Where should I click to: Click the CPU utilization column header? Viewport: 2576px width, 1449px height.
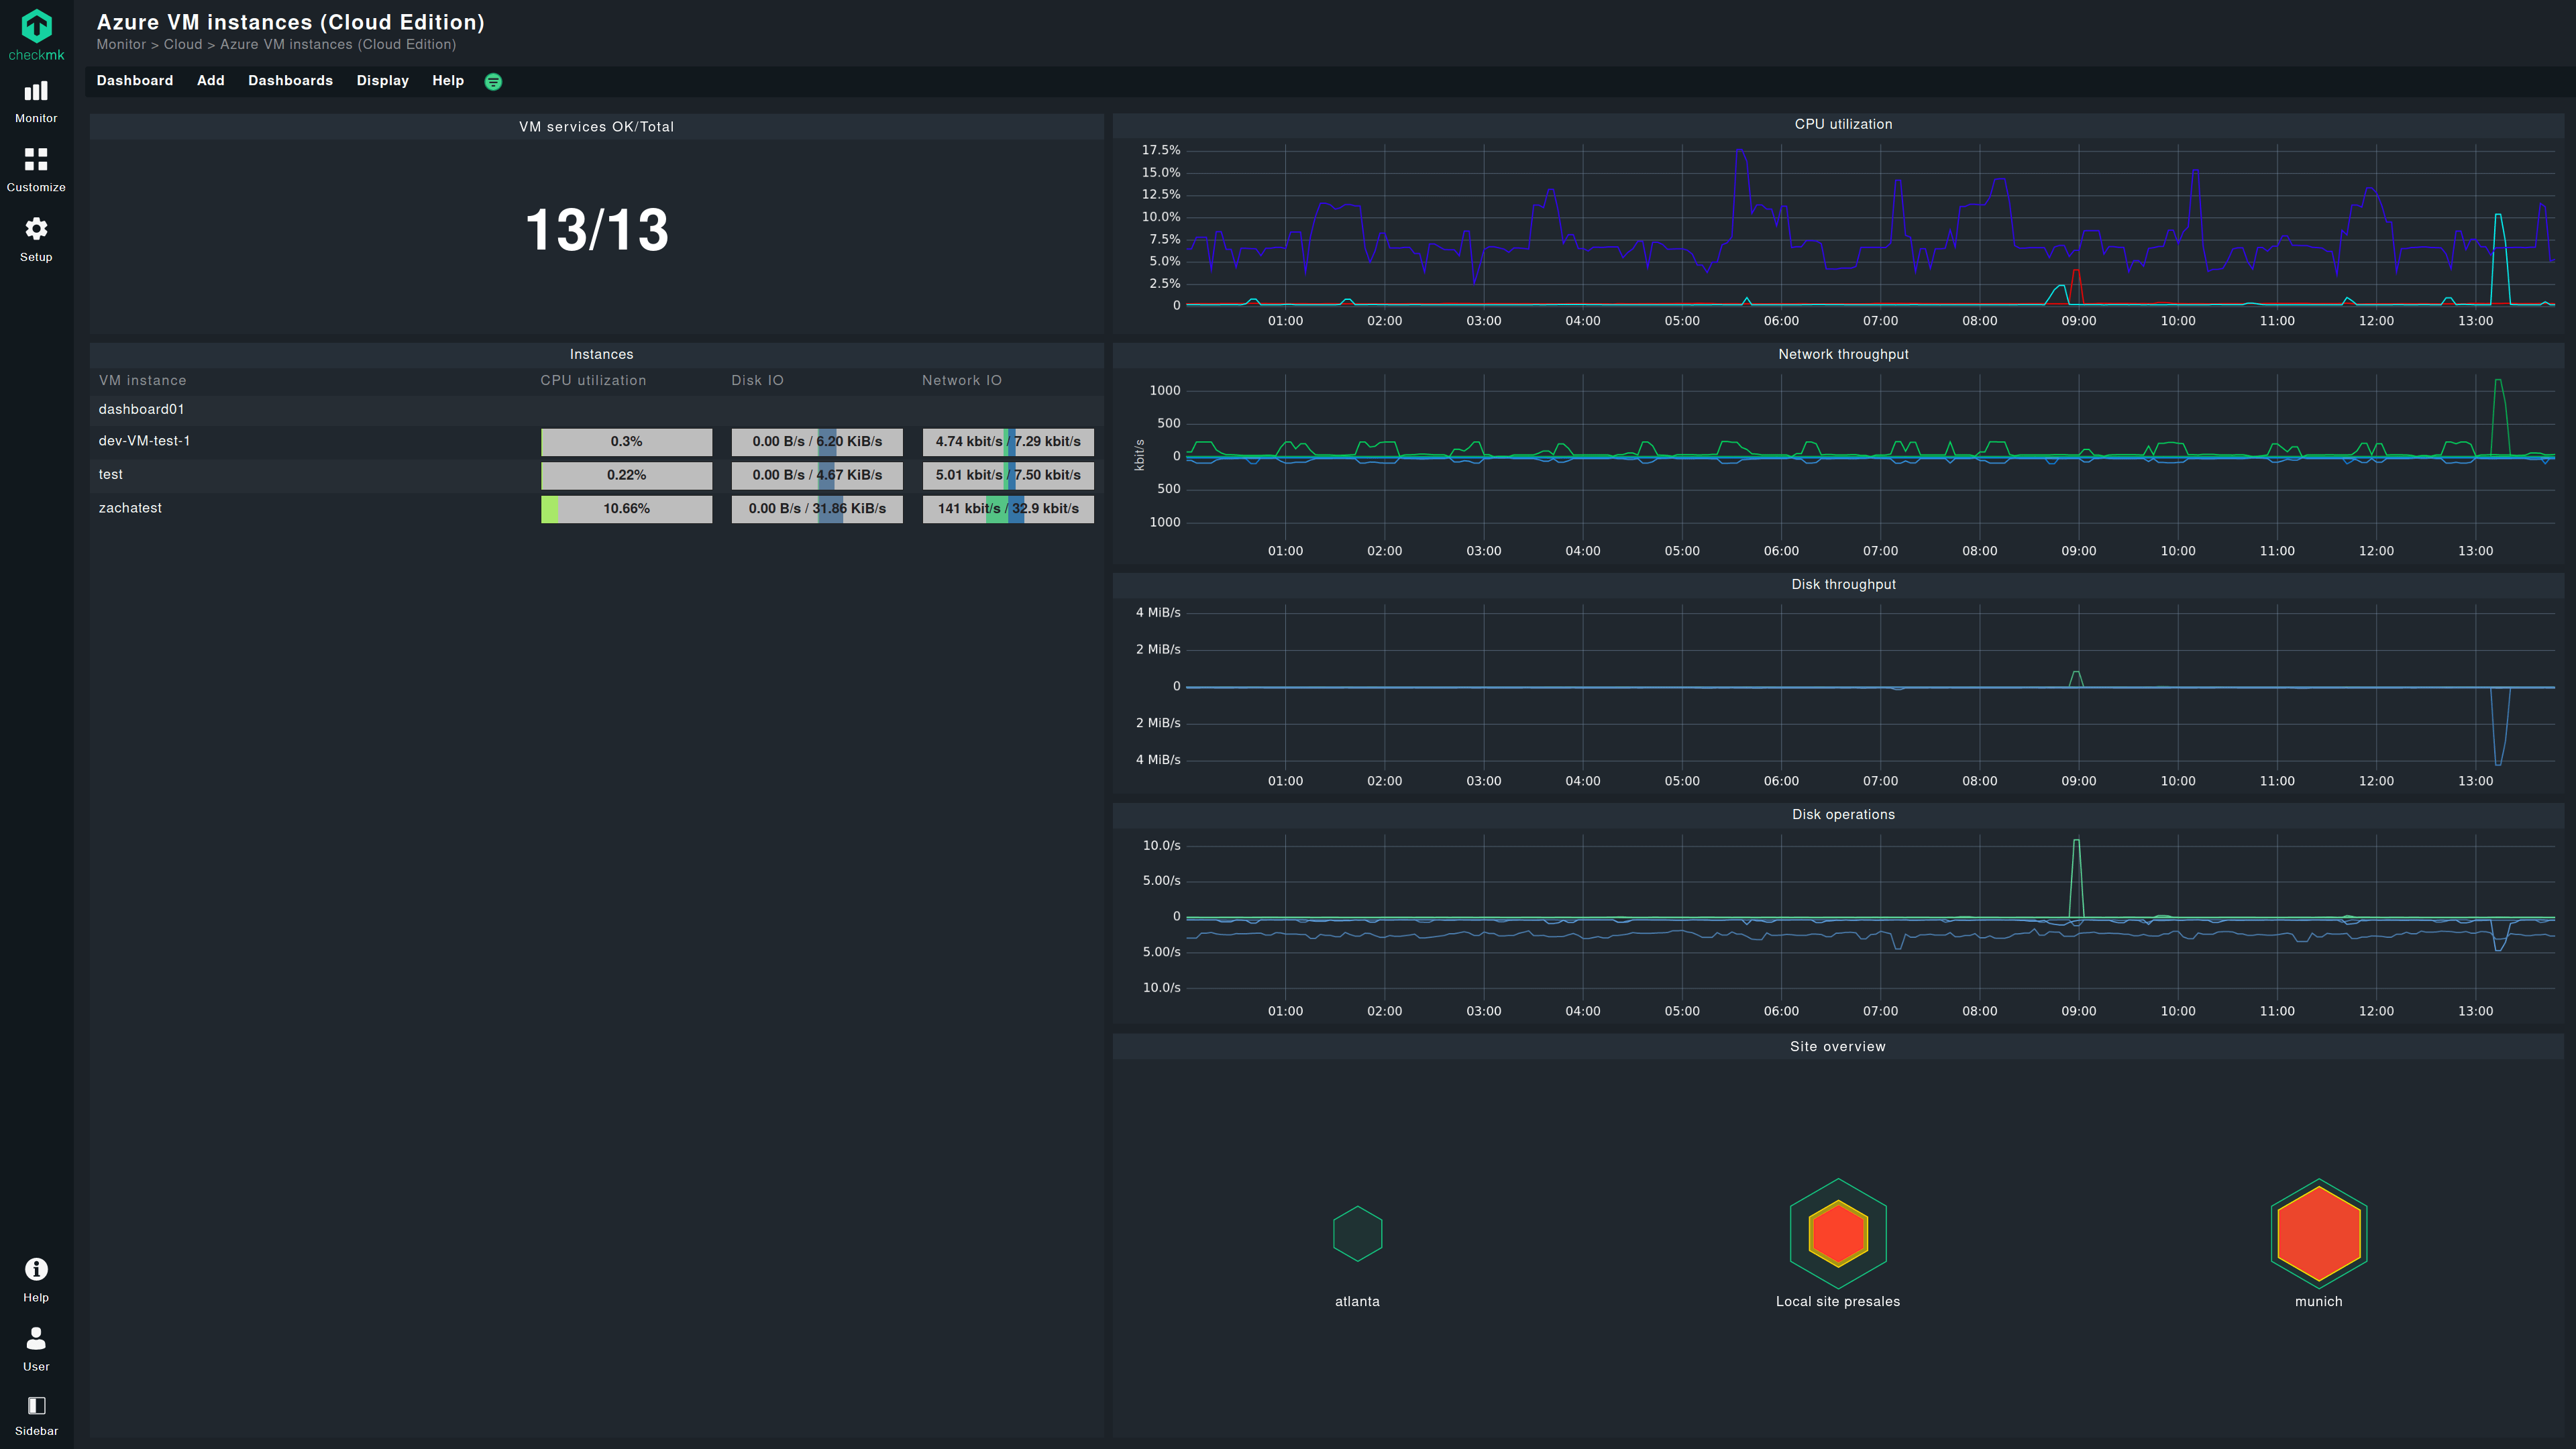[x=593, y=381]
